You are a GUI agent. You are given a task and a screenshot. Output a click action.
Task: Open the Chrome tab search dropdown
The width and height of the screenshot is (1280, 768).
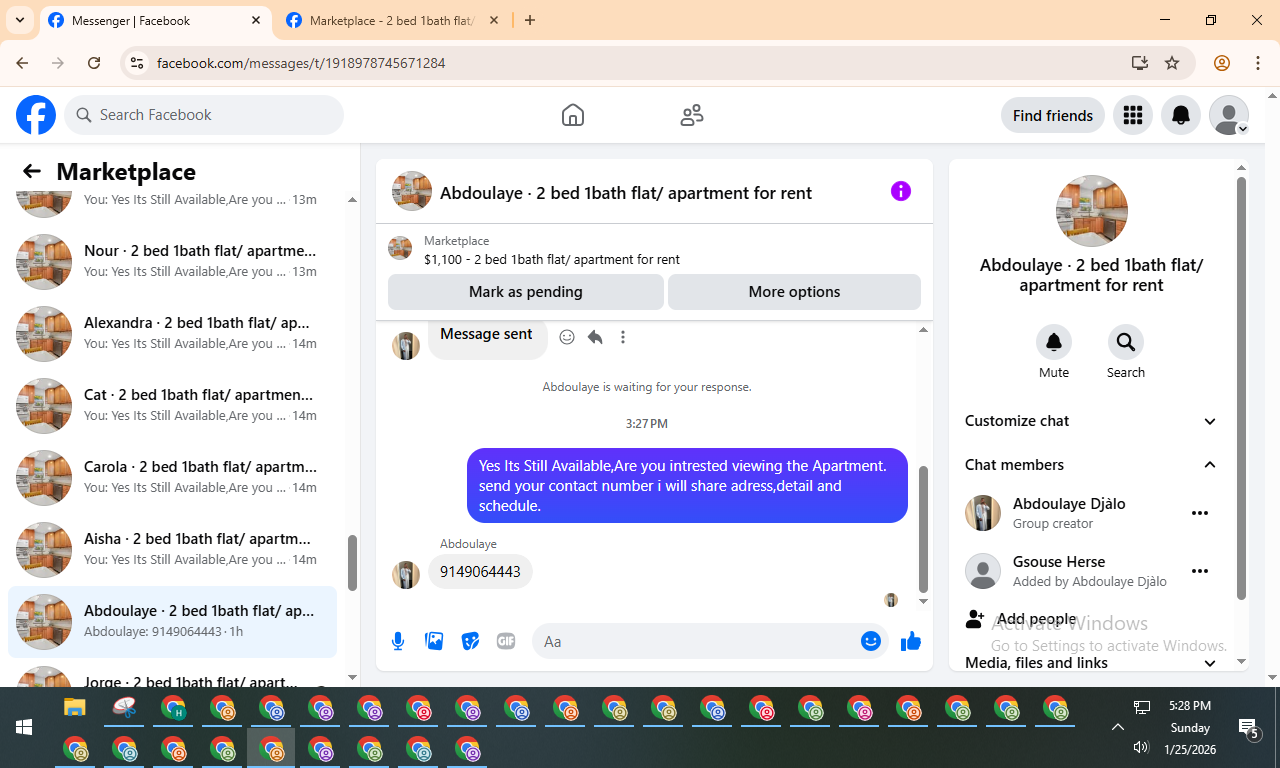pyautogui.click(x=19, y=20)
